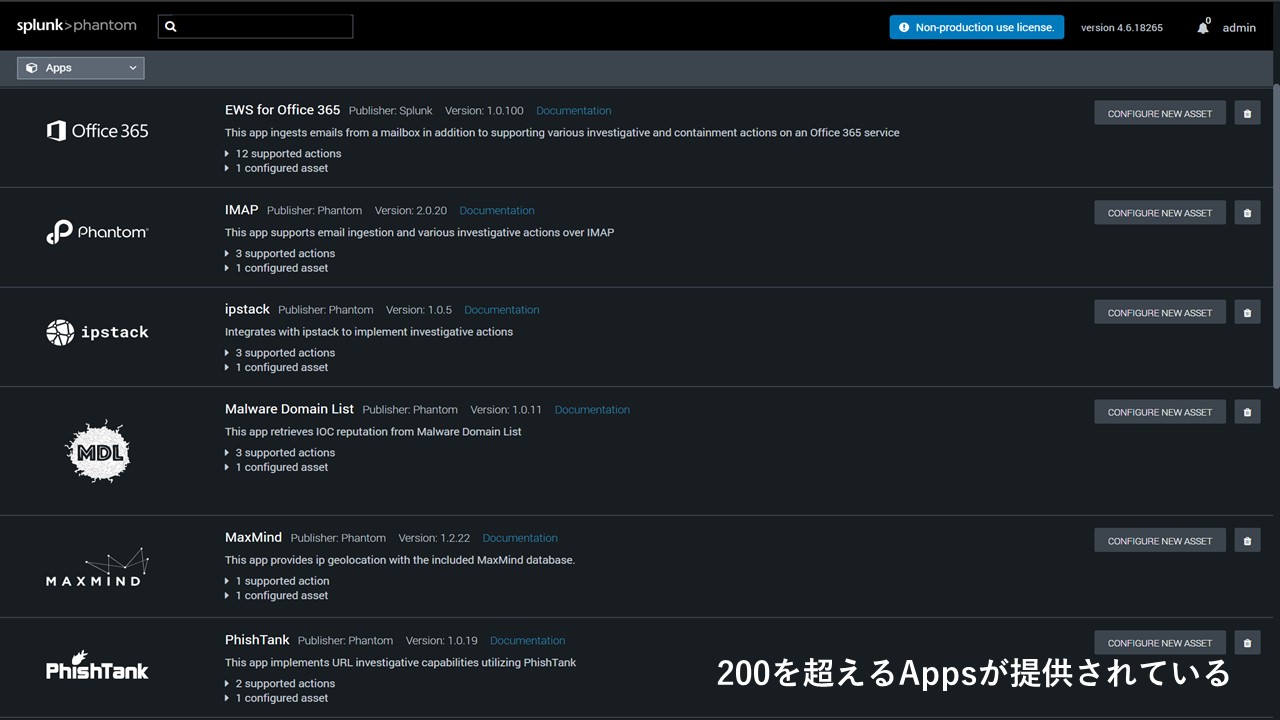
Task: Delete the Malware Domain List app
Action: [x=1247, y=411]
